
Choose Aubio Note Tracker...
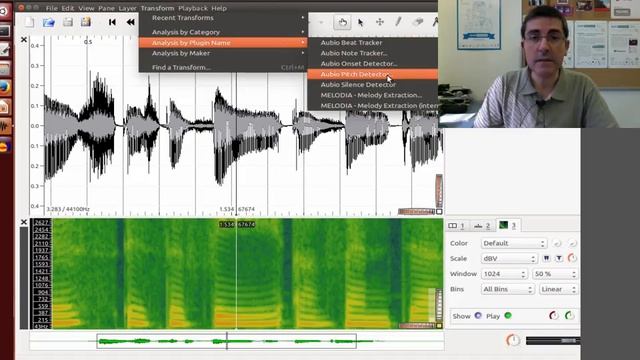tap(373, 53)
